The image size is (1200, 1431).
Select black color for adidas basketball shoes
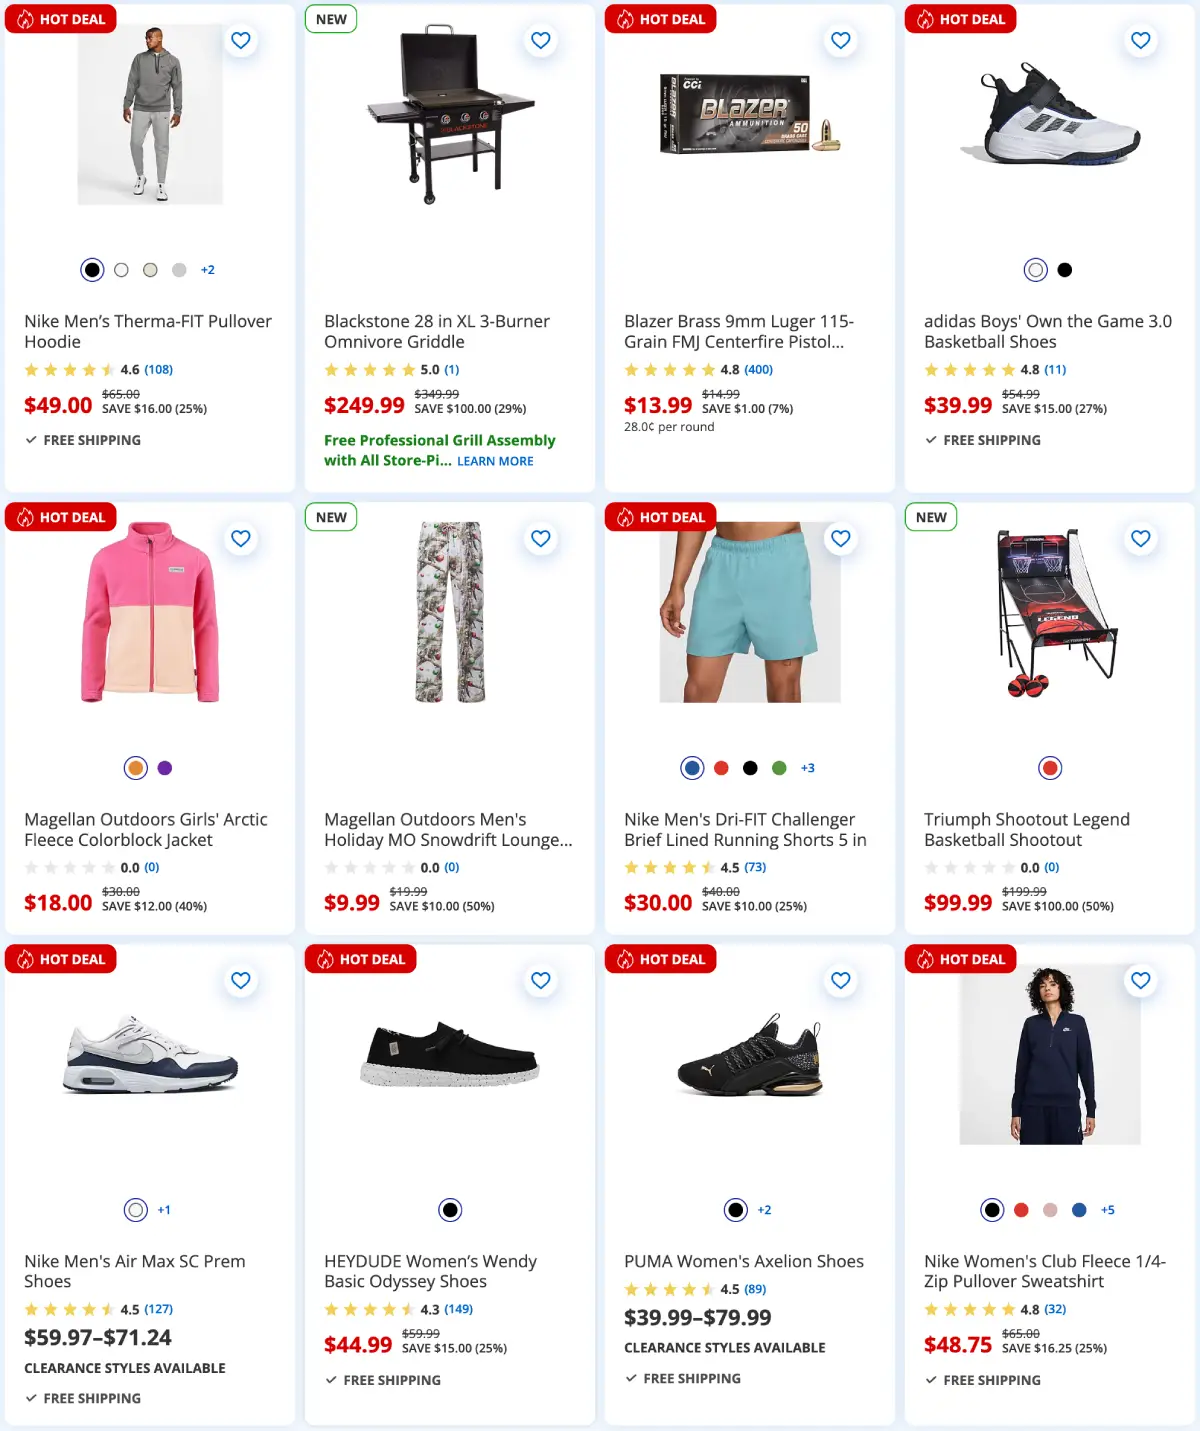(1065, 270)
